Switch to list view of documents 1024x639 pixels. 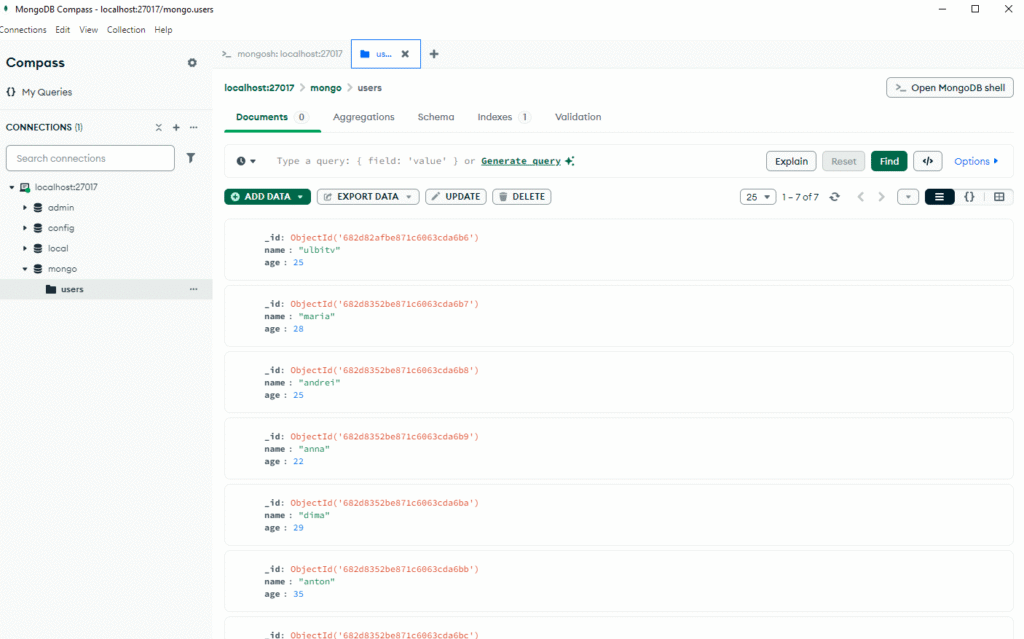pos(940,197)
